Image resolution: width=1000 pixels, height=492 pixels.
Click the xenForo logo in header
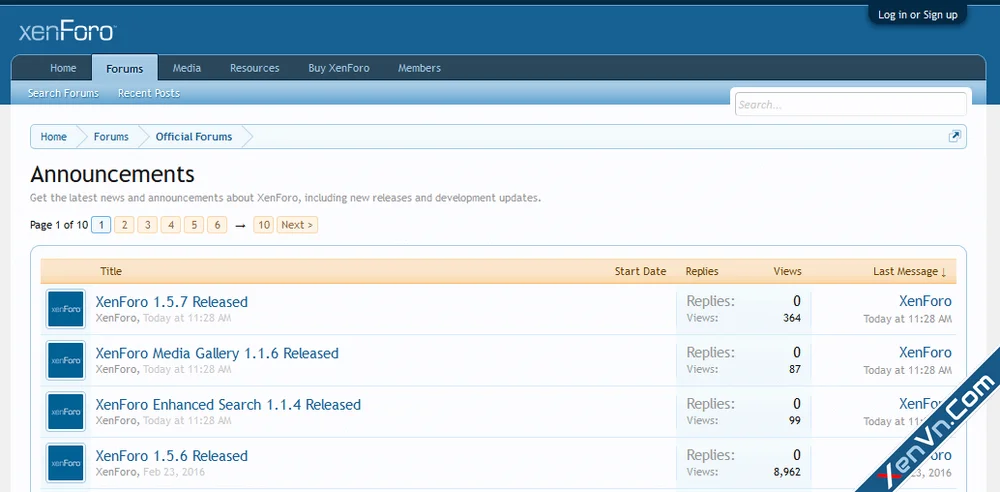coord(67,32)
